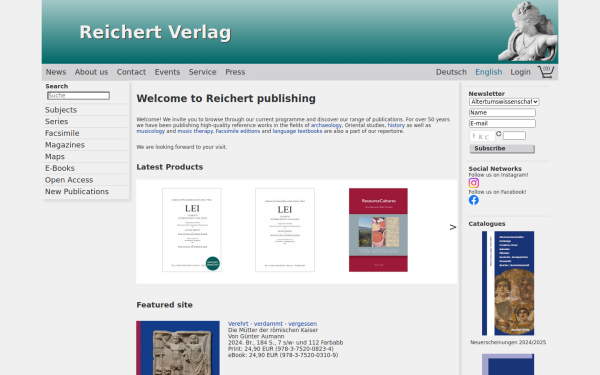Switch language to Deutsch
The image size is (600, 375).
[x=451, y=72]
